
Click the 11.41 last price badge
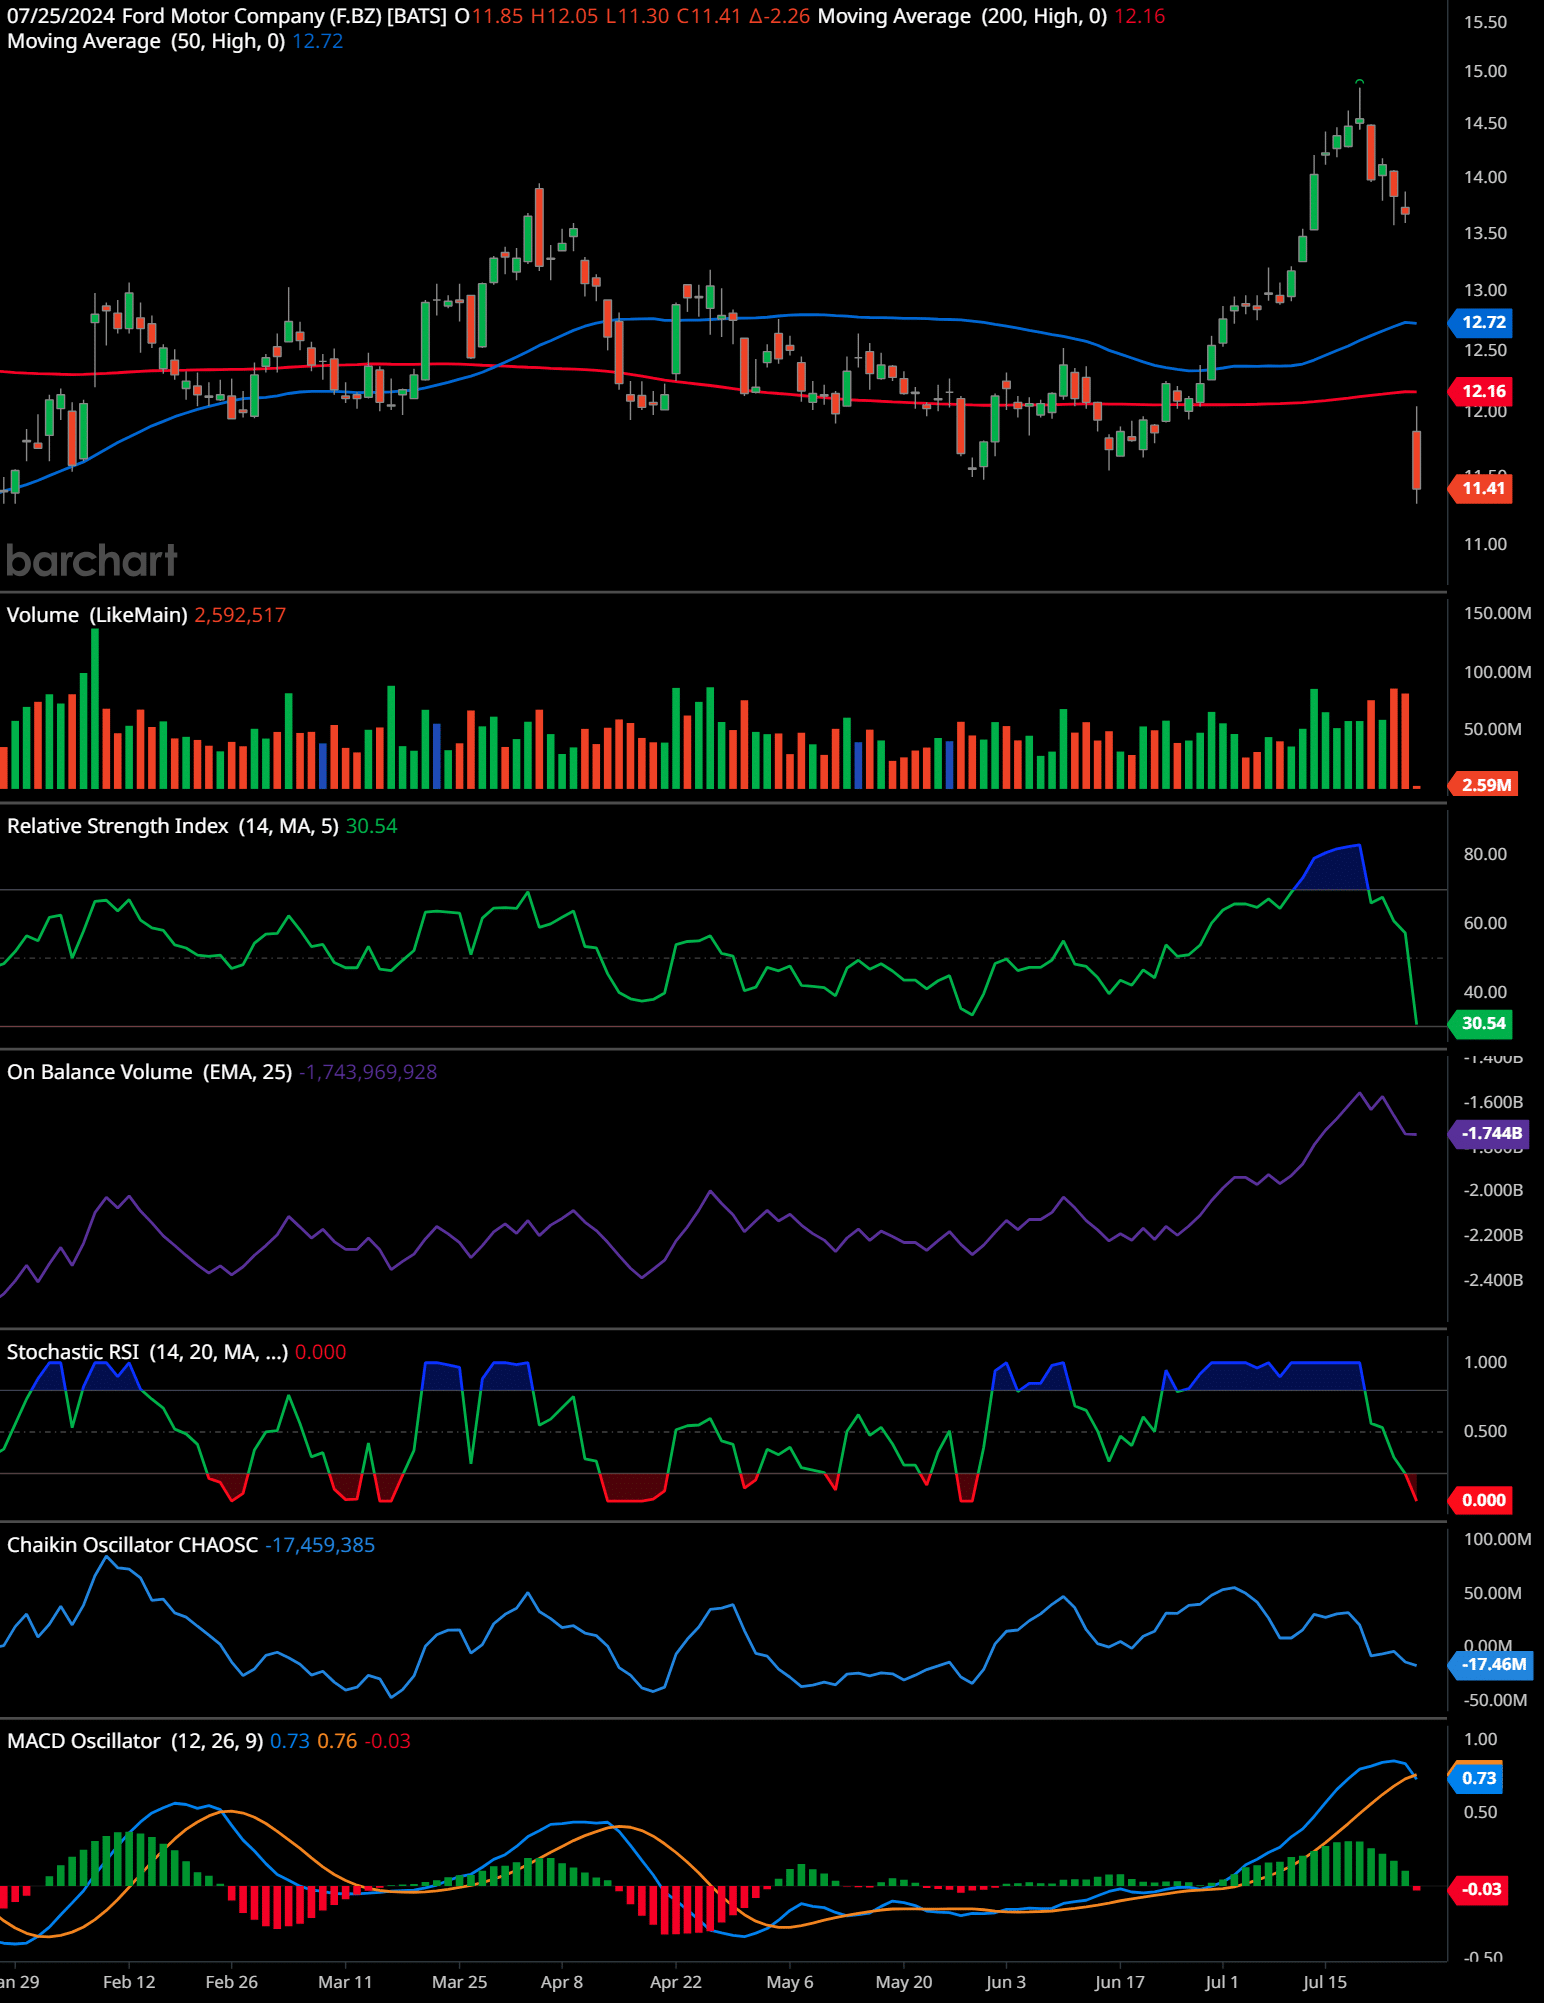pos(1481,488)
